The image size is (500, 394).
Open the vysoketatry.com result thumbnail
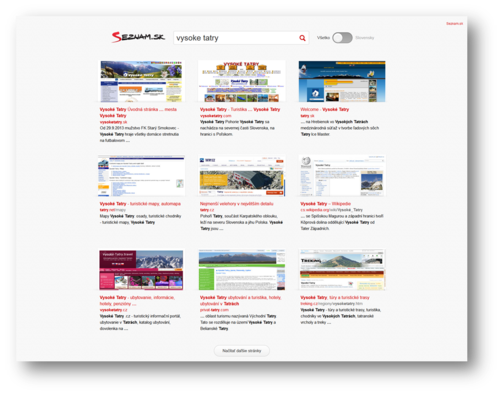[x=242, y=81]
